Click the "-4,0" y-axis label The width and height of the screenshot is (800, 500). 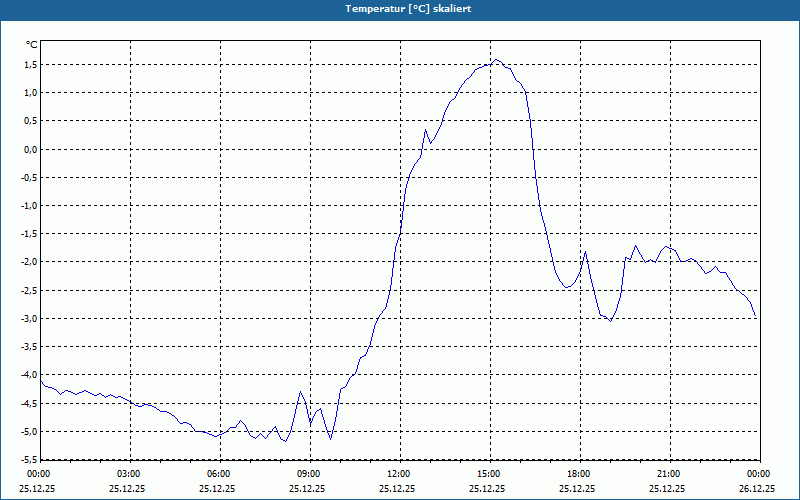click(30, 375)
